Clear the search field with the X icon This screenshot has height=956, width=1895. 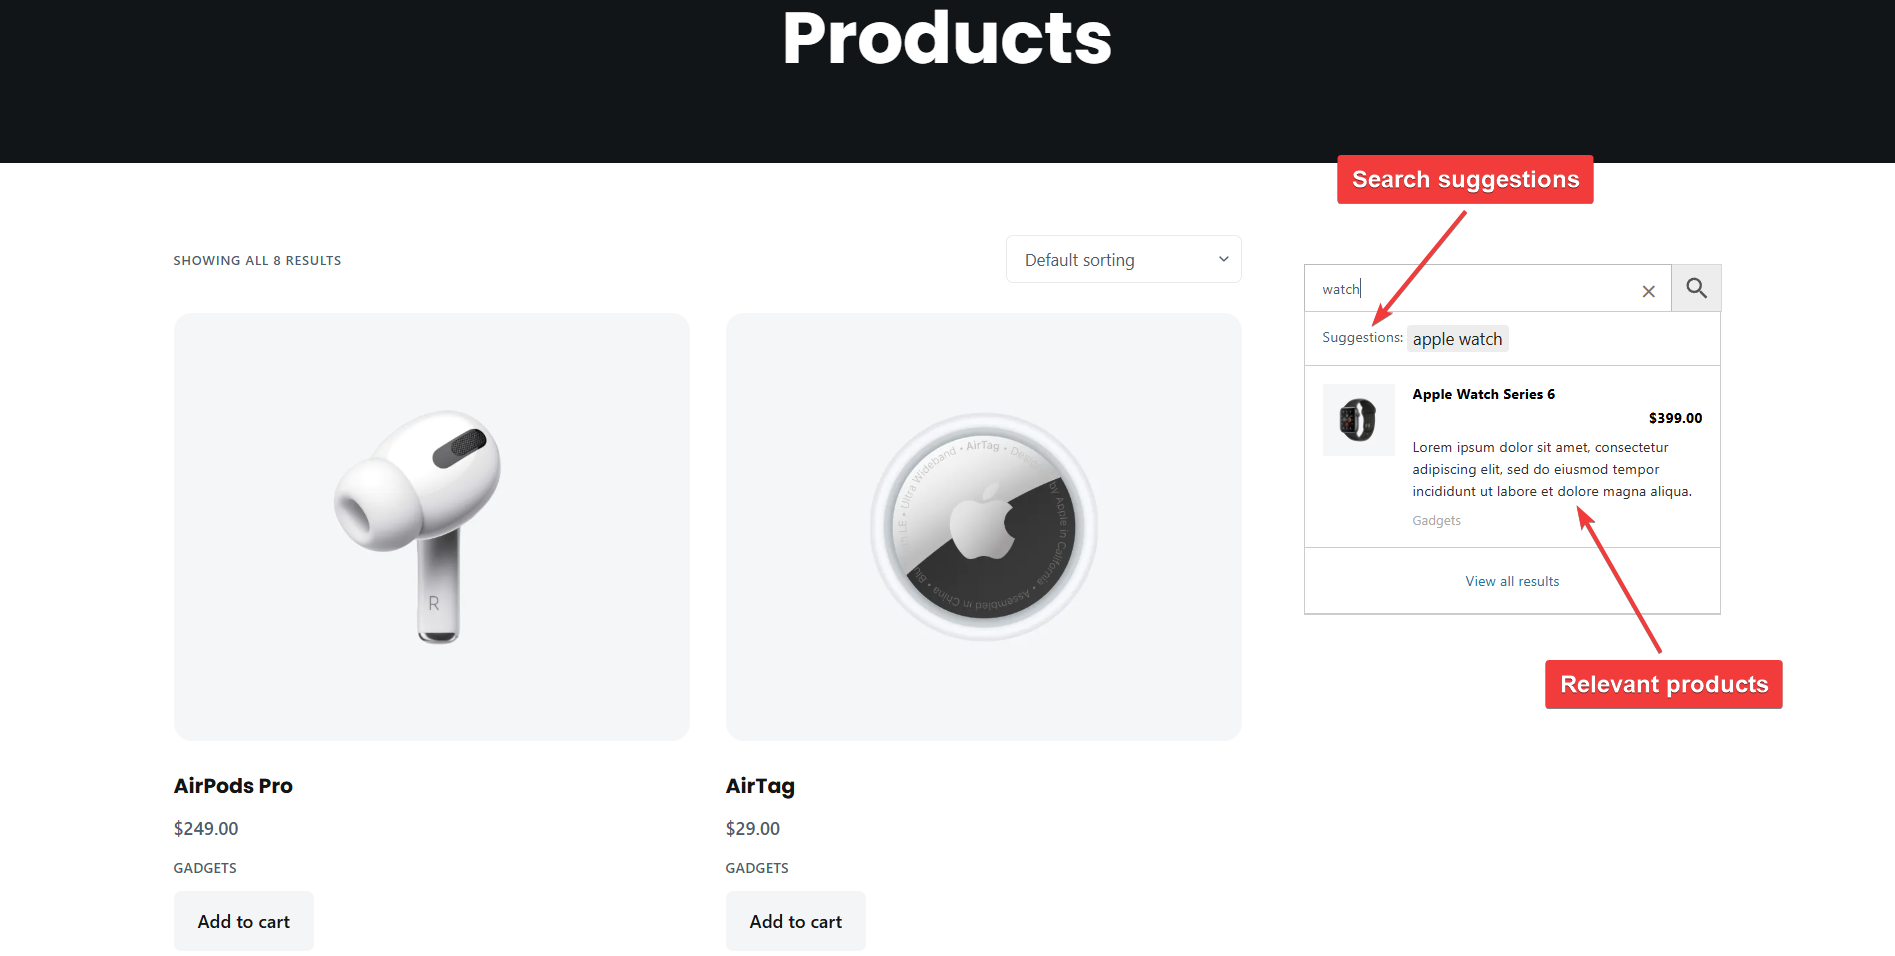click(x=1648, y=291)
